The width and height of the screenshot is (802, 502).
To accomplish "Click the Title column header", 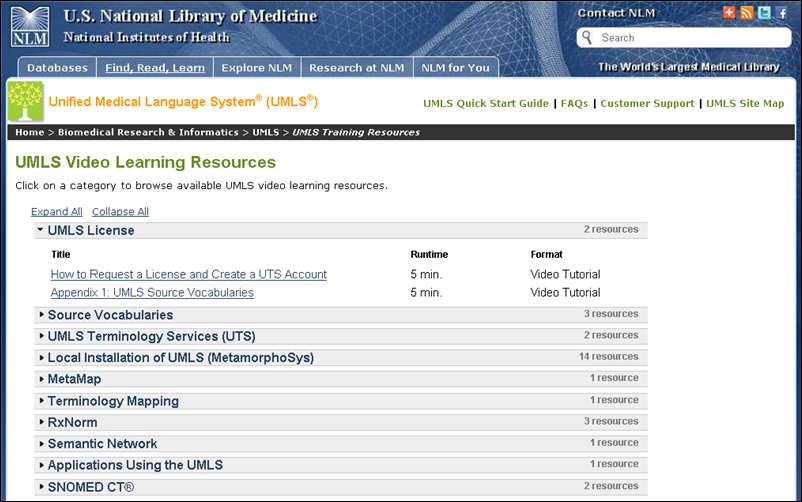I will tap(61, 254).
